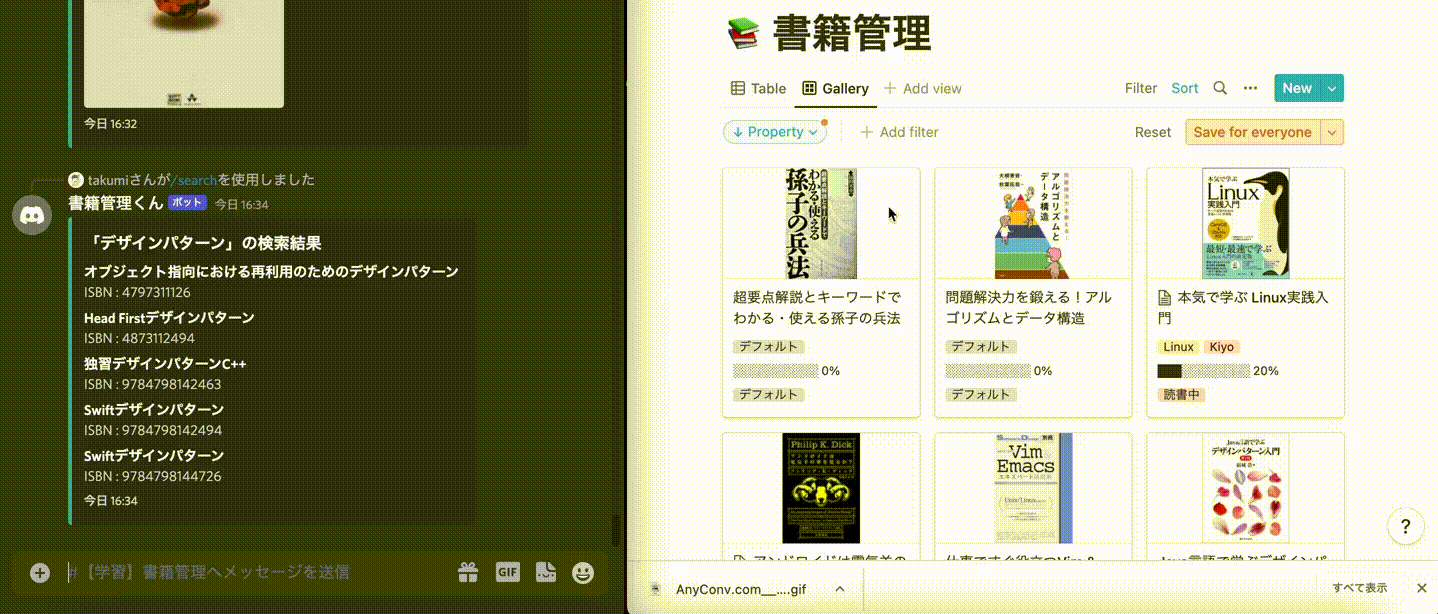This screenshot has height=614, width=1438.
Task: Click the ボット badge
Action: pyautogui.click(x=187, y=203)
